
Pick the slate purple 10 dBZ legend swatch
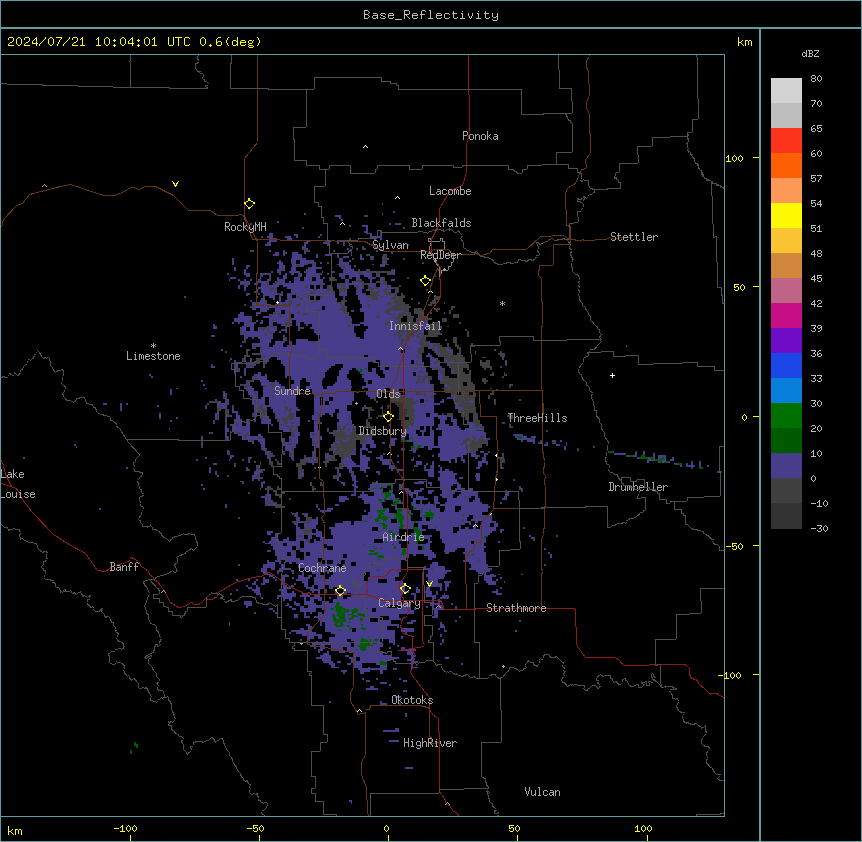point(786,466)
